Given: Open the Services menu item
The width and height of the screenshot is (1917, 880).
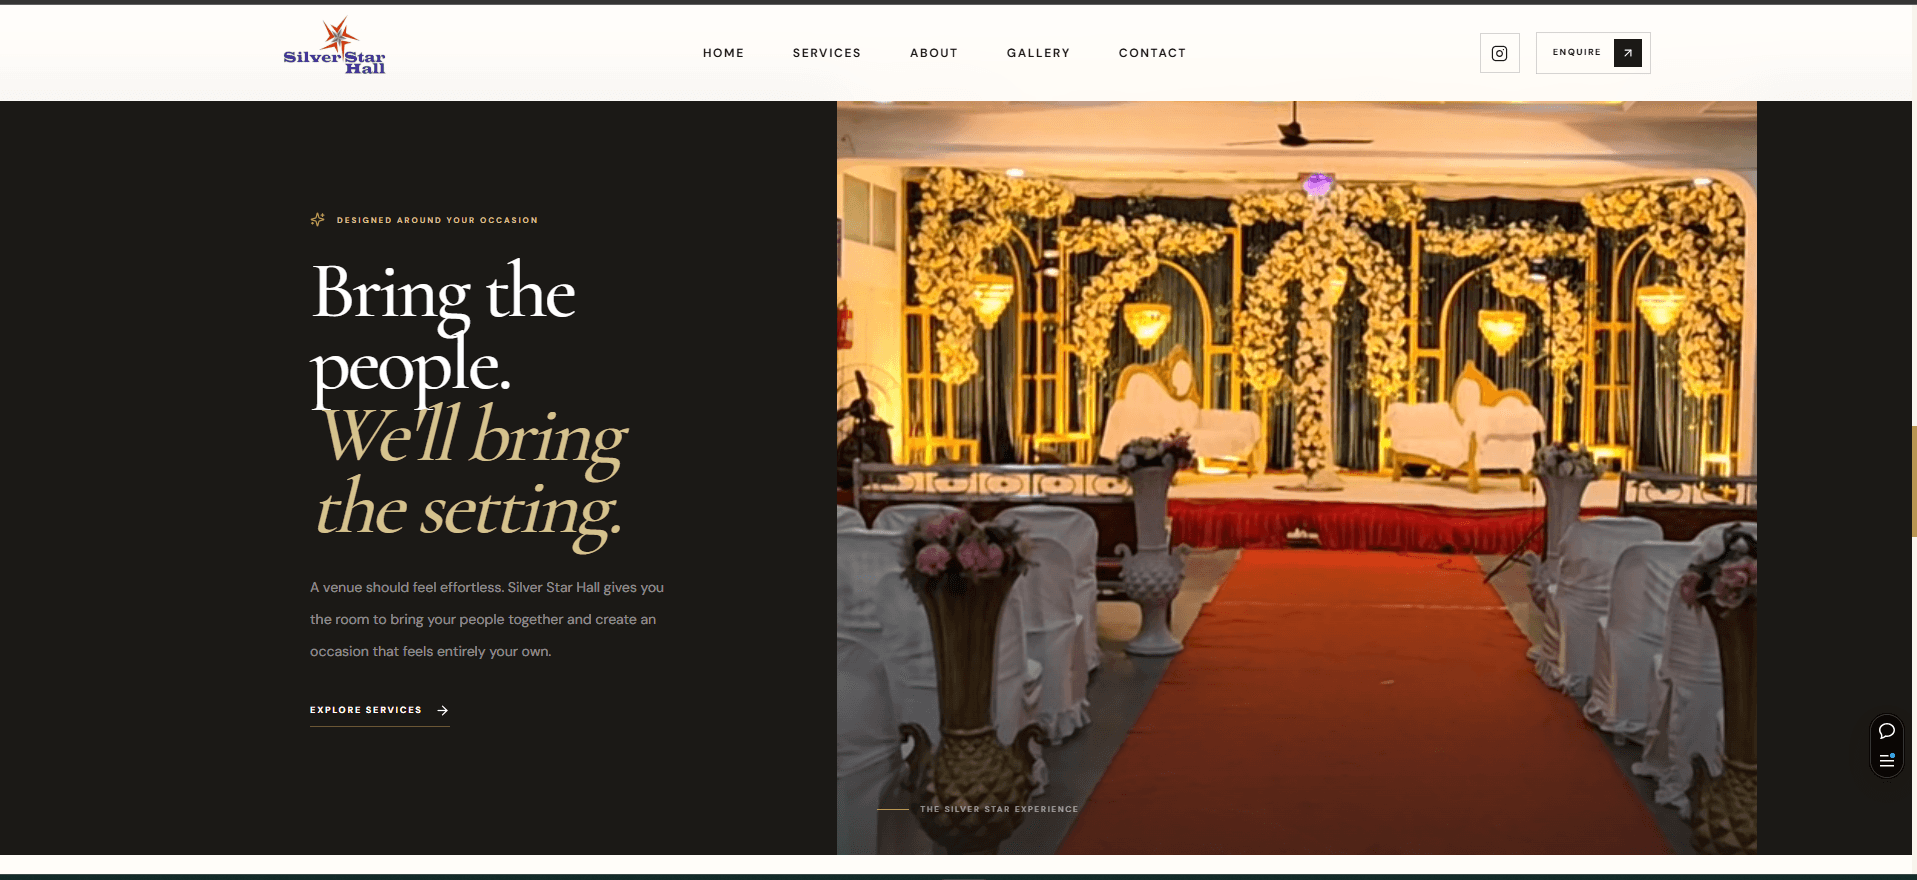Looking at the screenshot, I should 826,53.
